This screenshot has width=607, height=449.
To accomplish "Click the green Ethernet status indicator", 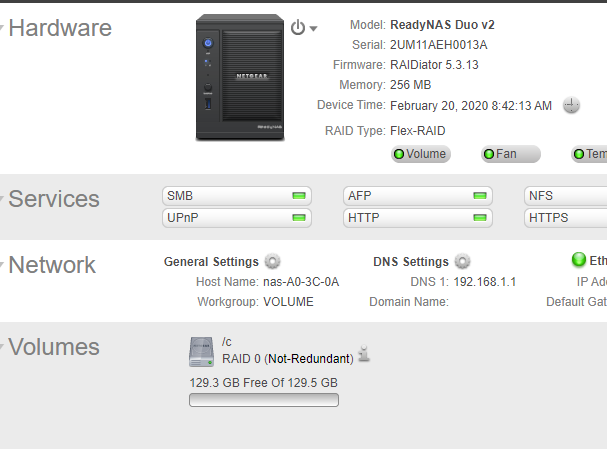I will (x=578, y=260).
